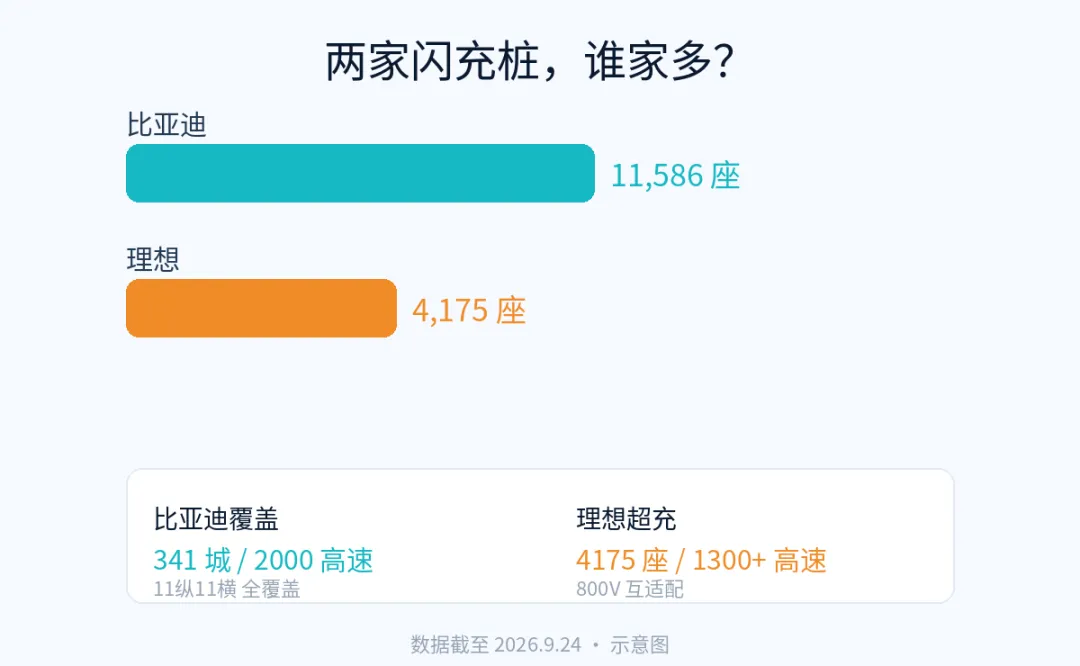The width and height of the screenshot is (1080, 666).
Task: Click the 比亚迪覆盖 heading in the card
Action: click(x=216, y=519)
